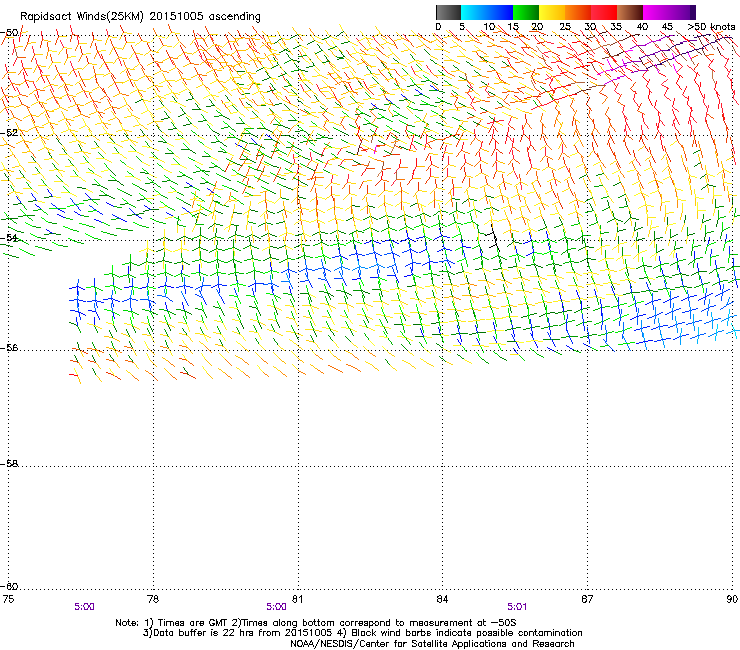
Task: Click the longitude label 75
Action: point(8,599)
